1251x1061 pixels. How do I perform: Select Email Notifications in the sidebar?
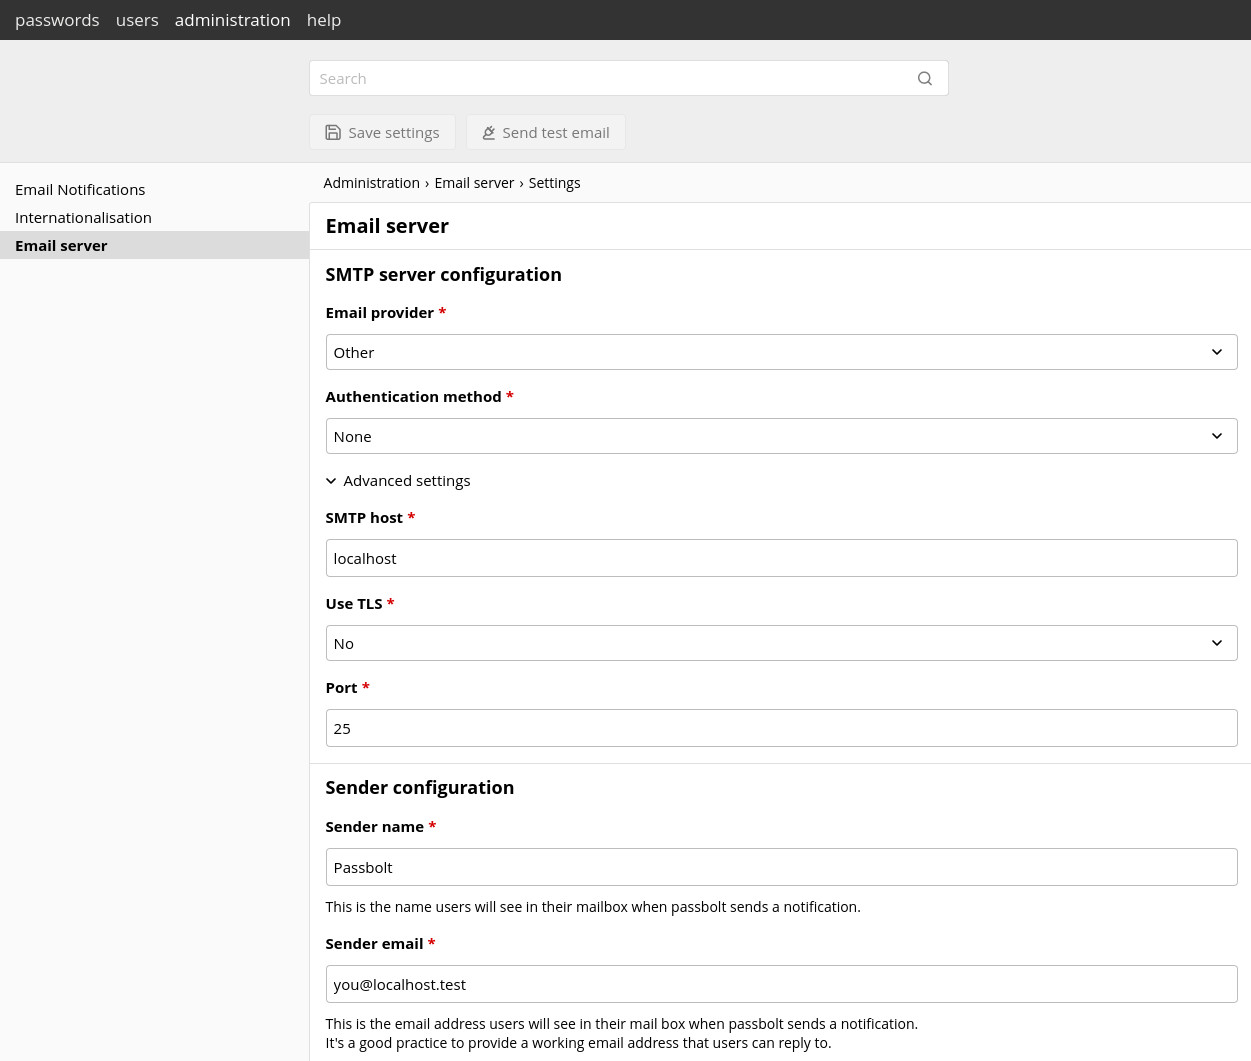coord(80,189)
